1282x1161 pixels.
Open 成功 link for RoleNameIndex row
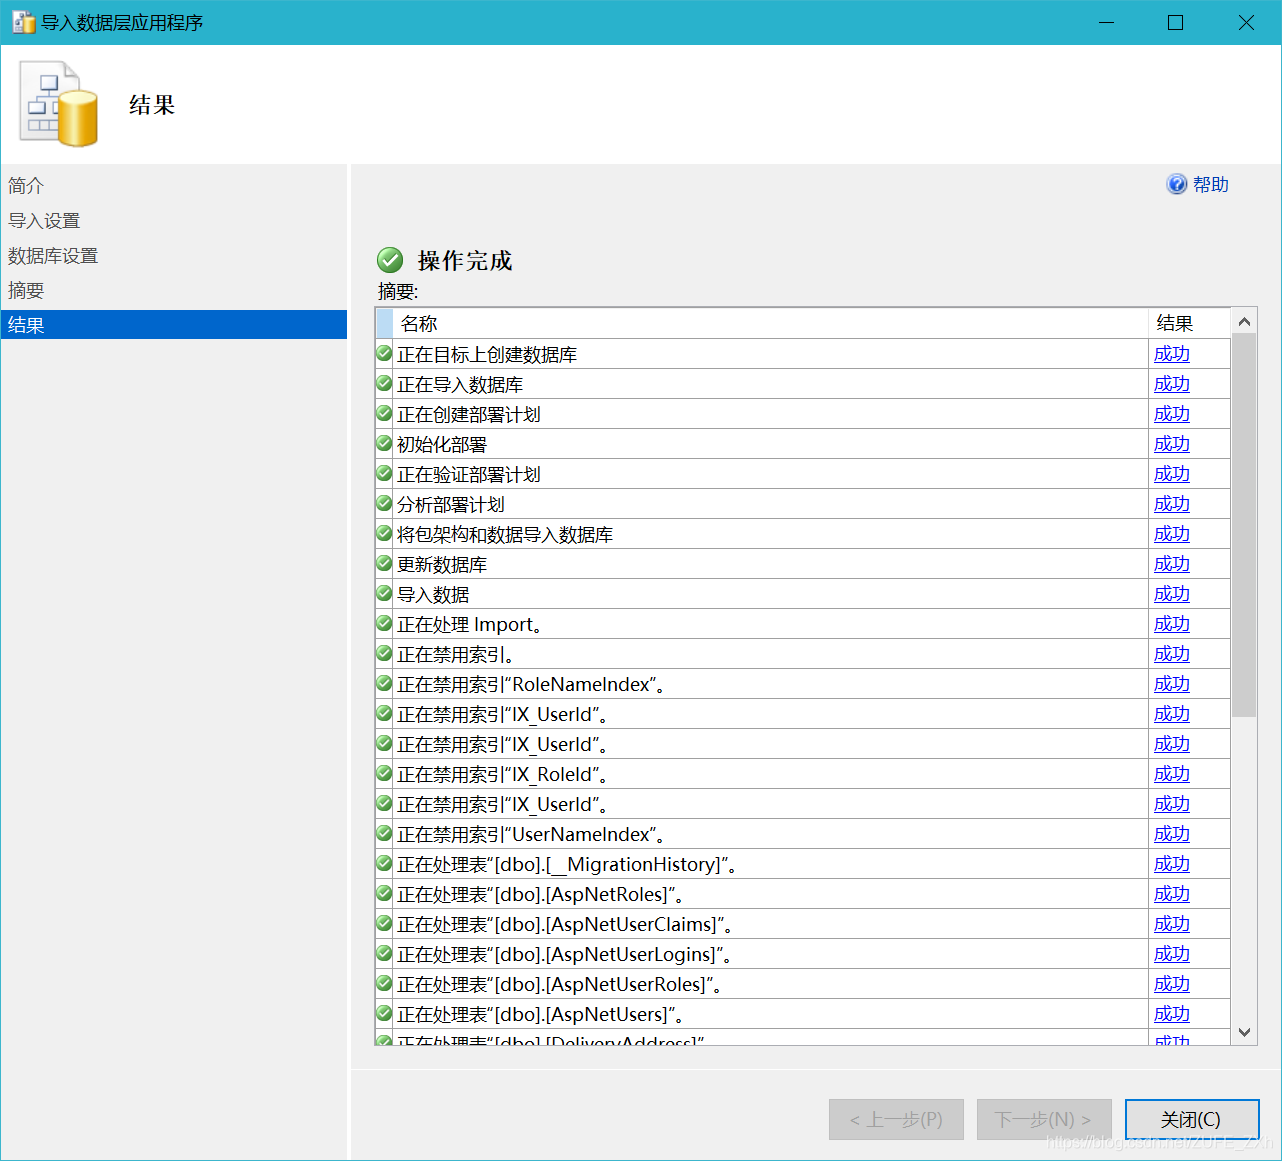1172,684
